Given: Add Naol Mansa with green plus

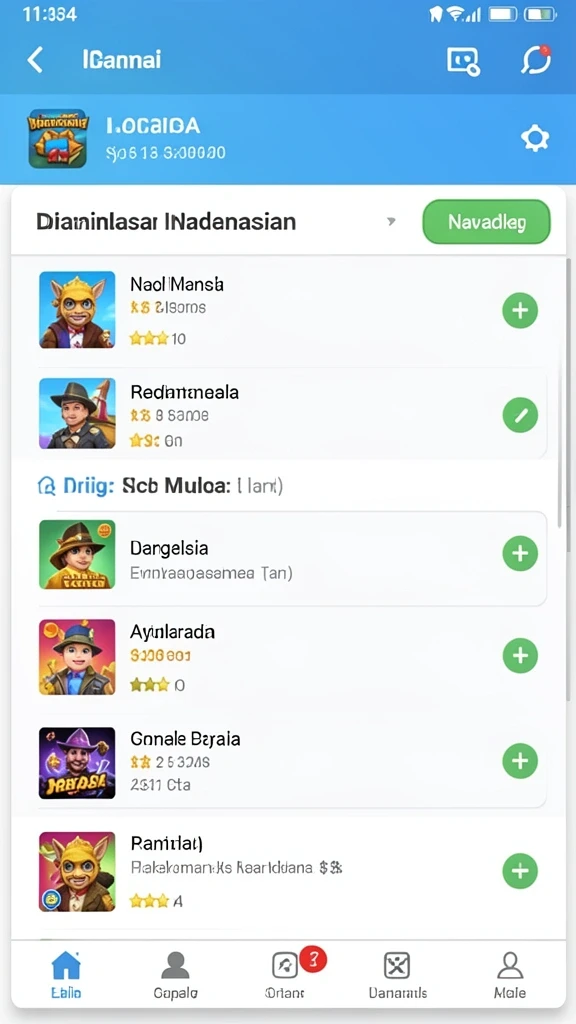Looking at the screenshot, I should coord(520,310).
